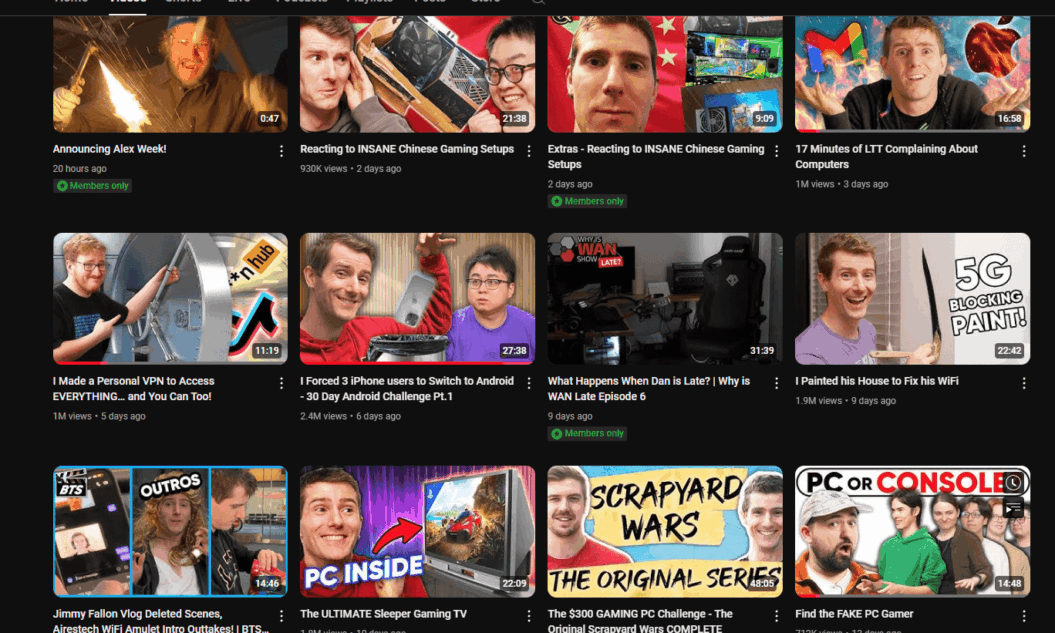
Task: Click Members only badge under 'Announcing Alex Week!'
Action: 93,186
